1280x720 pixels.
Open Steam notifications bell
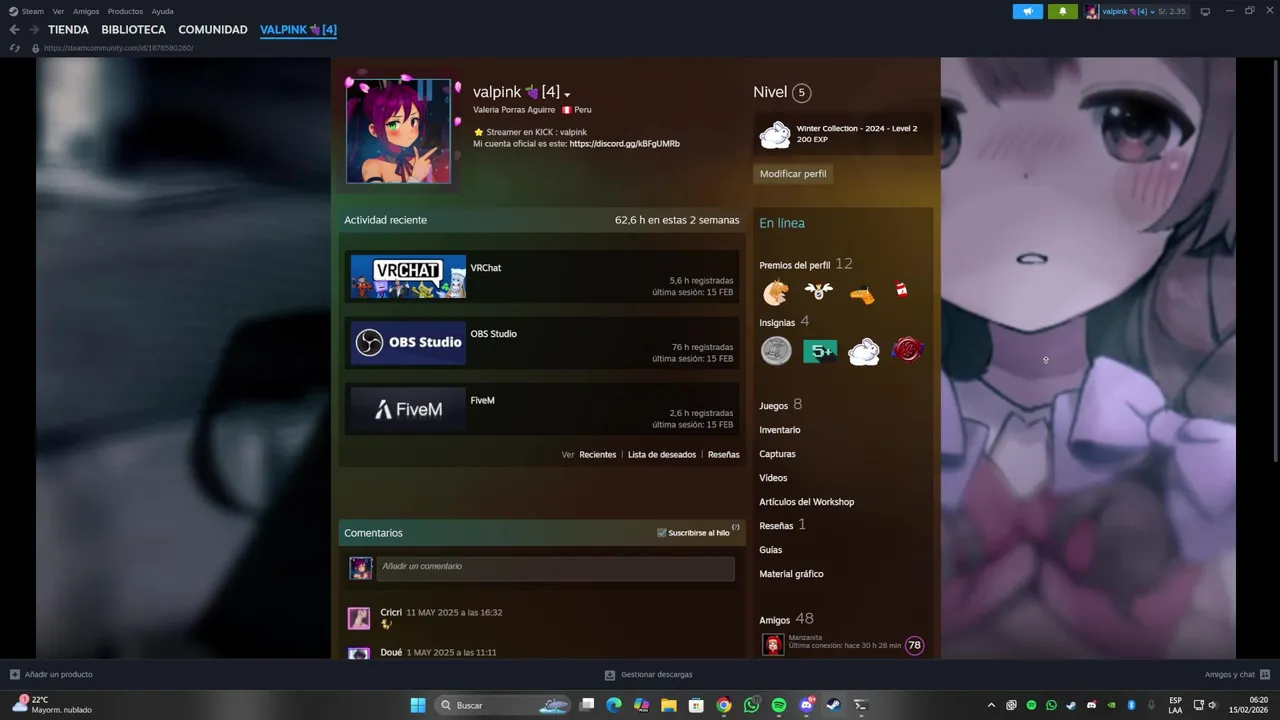pyautogui.click(x=1062, y=12)
